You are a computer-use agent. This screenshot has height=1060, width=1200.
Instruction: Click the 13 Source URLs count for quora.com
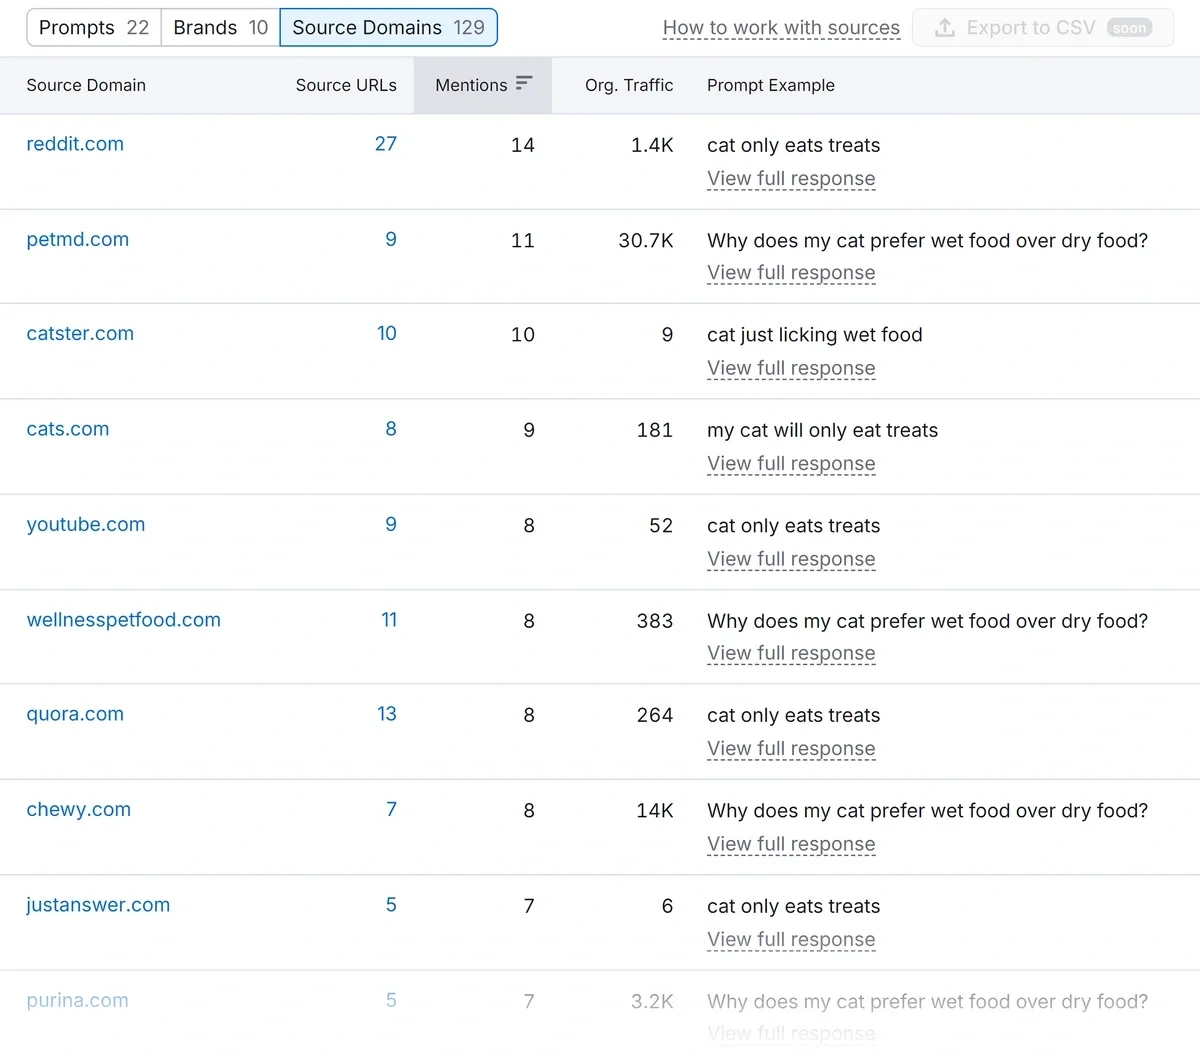pyautogui.click(x=386, y=714)
